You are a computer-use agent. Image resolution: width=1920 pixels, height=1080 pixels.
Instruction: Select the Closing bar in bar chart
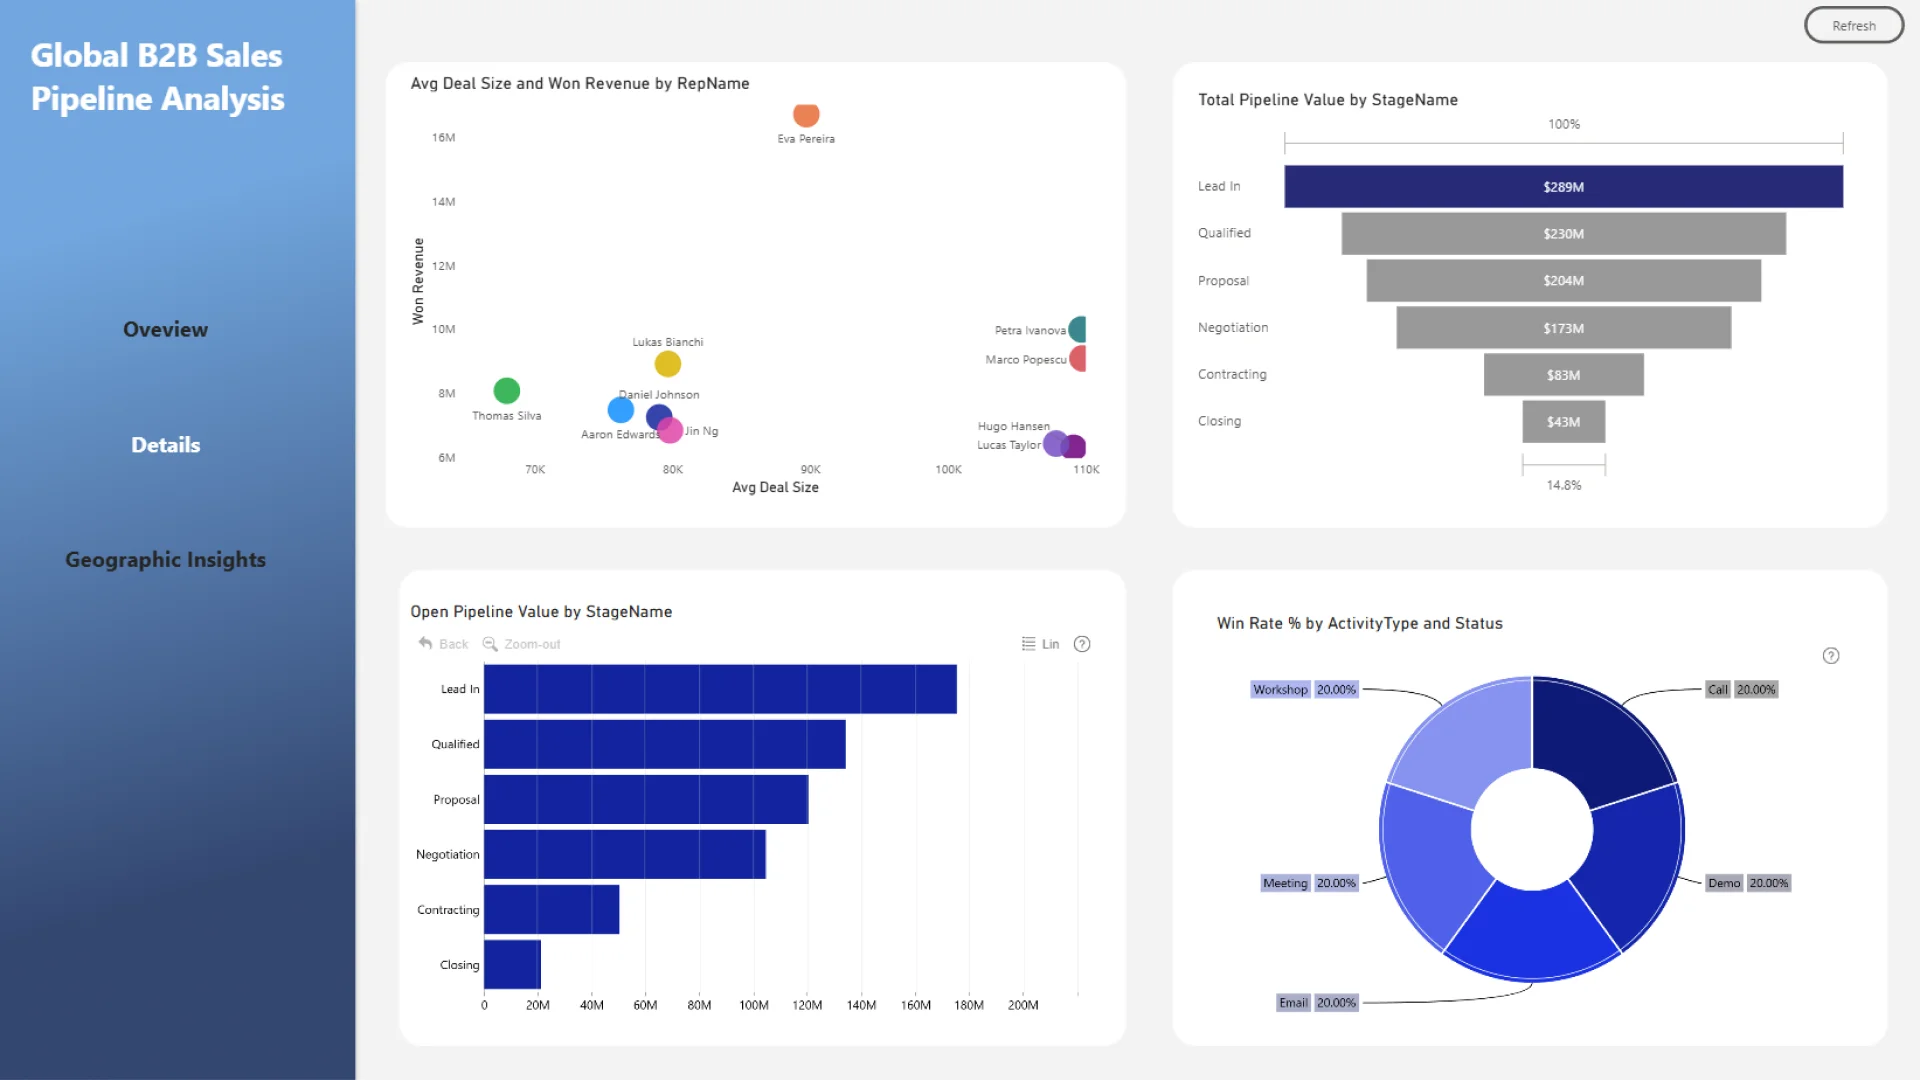click(512, 965)
